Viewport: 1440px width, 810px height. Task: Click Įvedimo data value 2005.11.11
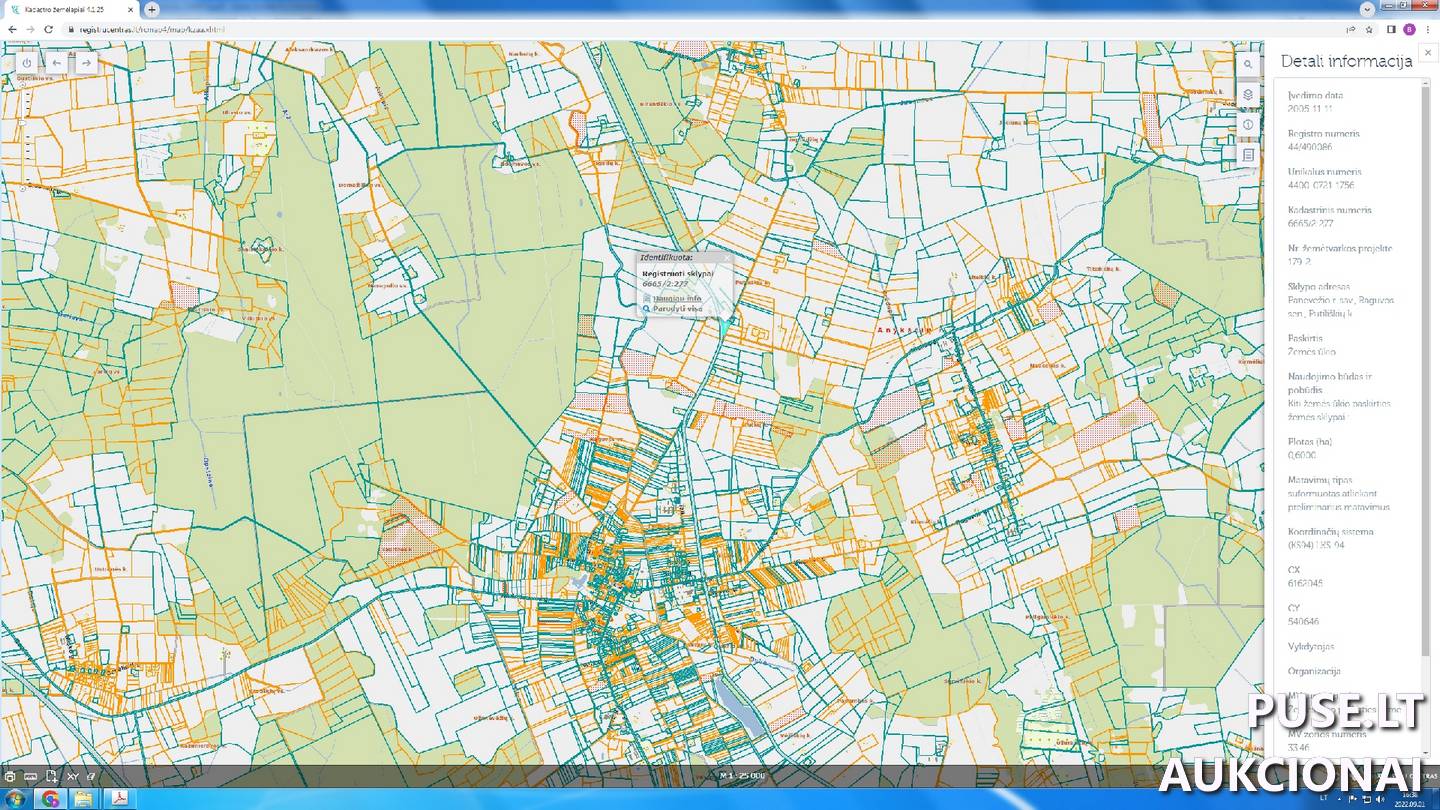[1310, 108]
